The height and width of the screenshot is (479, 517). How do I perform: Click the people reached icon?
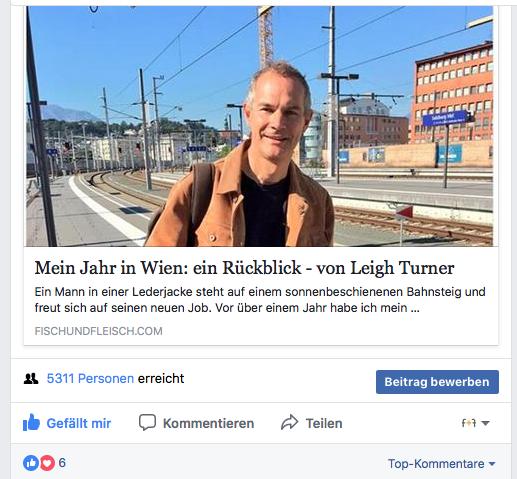pos(31,379)
